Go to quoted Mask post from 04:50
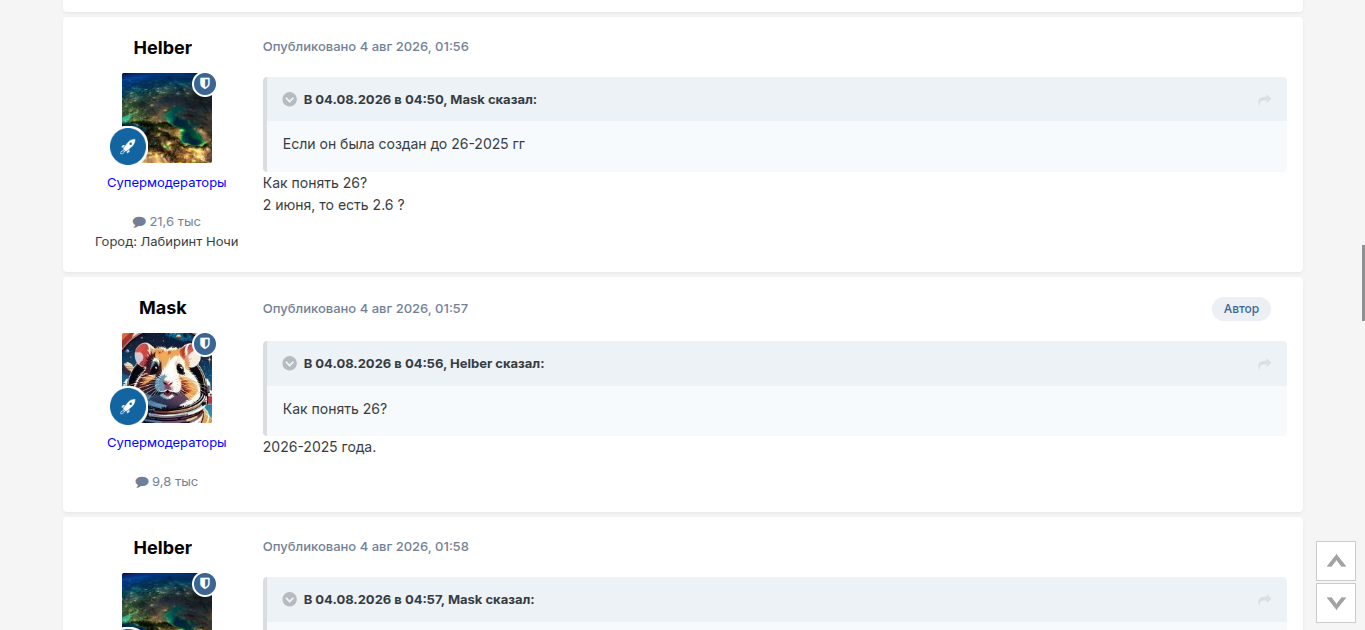1365x630 pixels. pyautogui.click(x=1264, y=100)
